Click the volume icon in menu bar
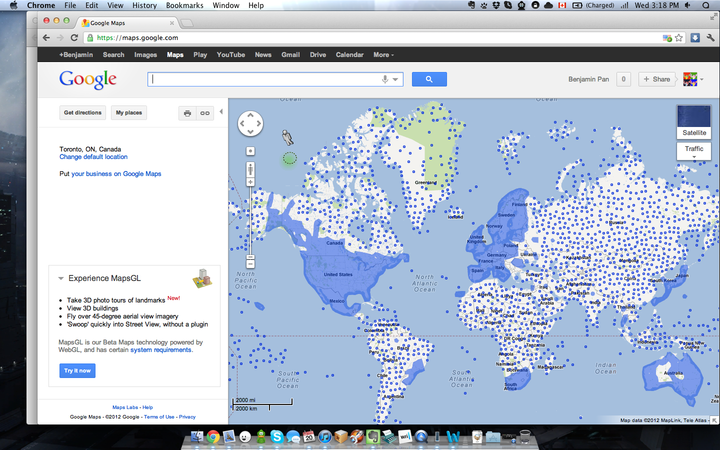The image size is (720, 450). 688,5
